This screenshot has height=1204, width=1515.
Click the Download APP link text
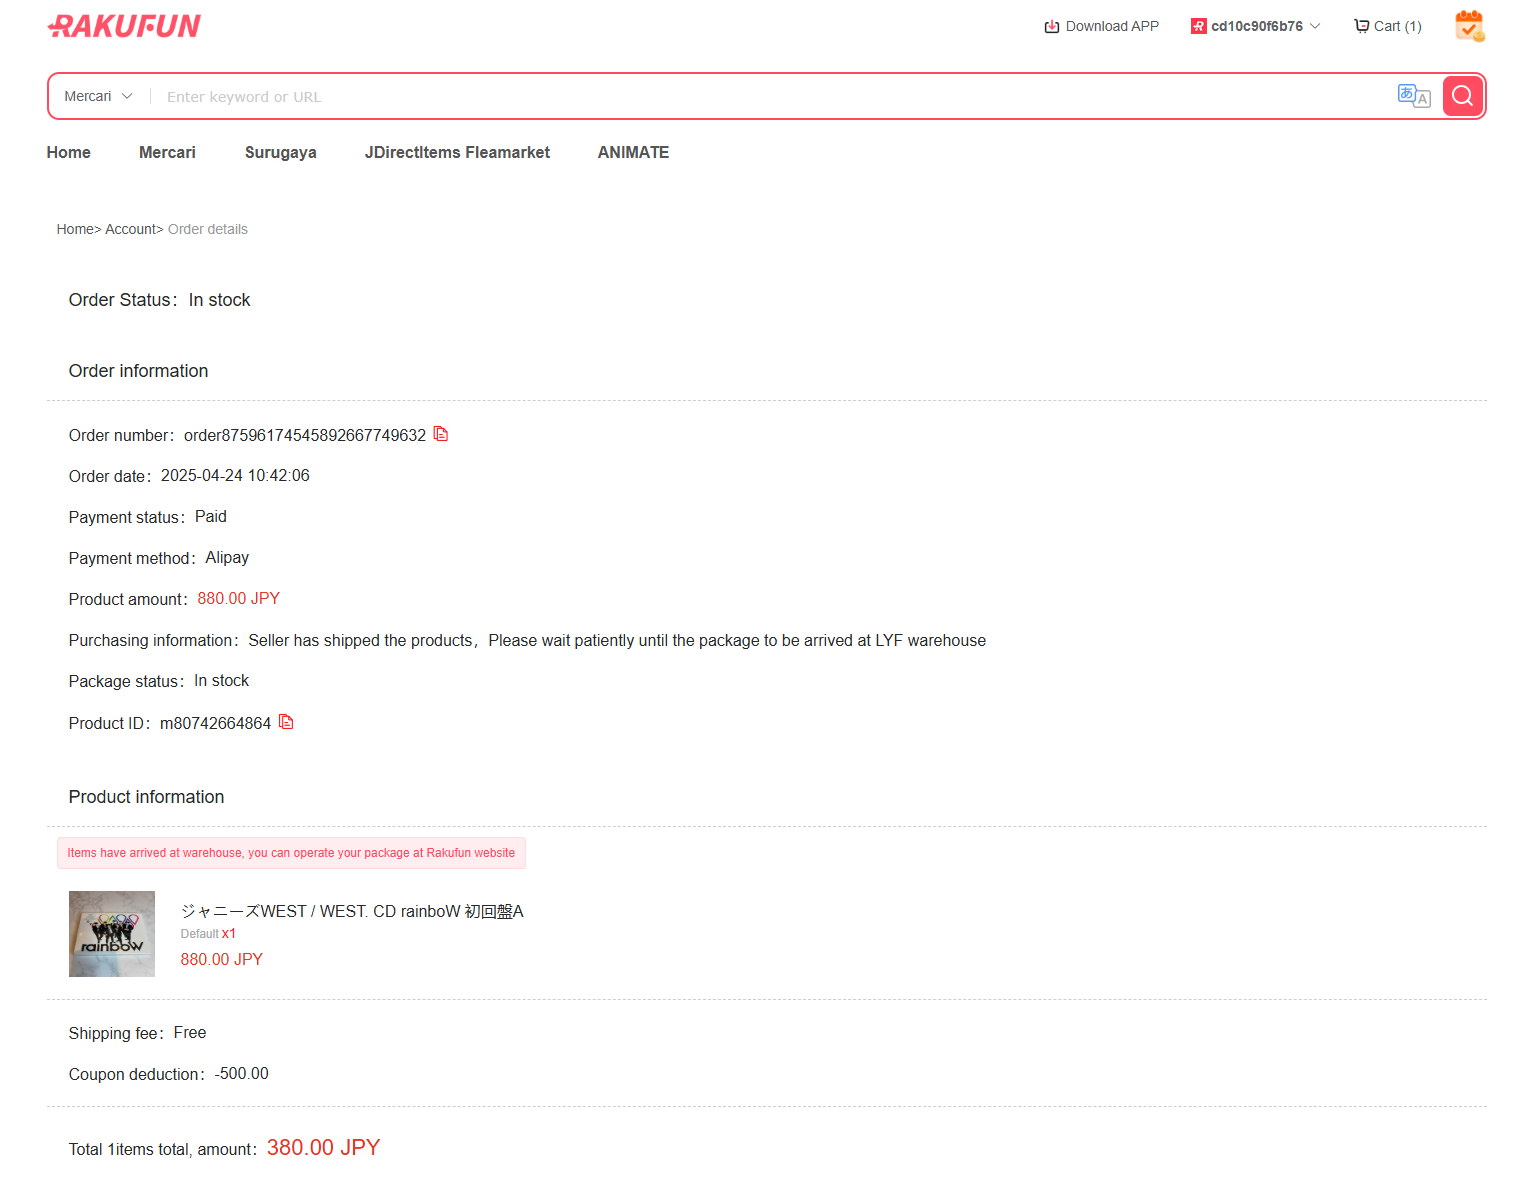click(x=1112, y=26)
